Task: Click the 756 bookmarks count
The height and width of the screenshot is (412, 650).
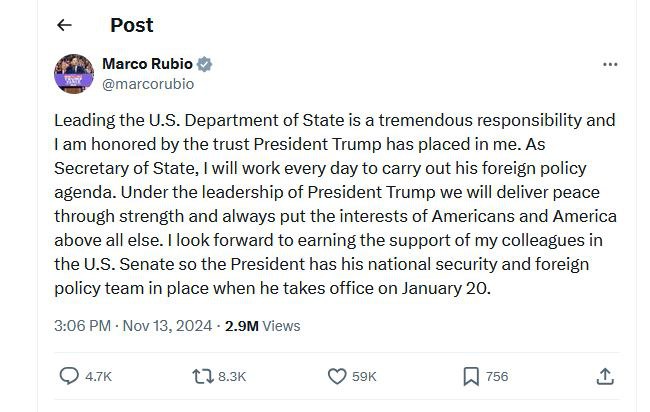Action: 497,376
